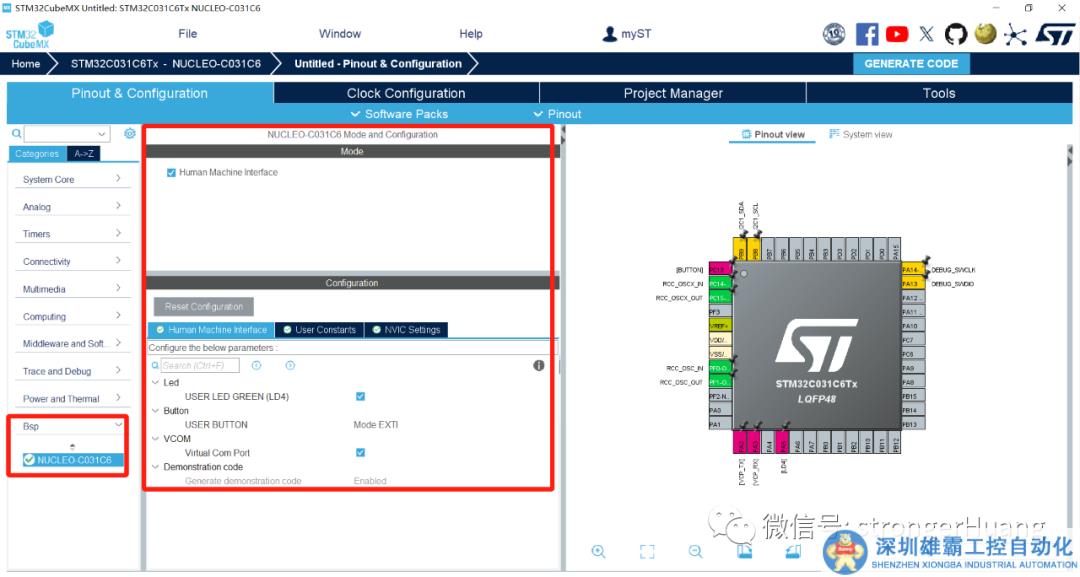Switch to Clock Configuration tab

406,93
